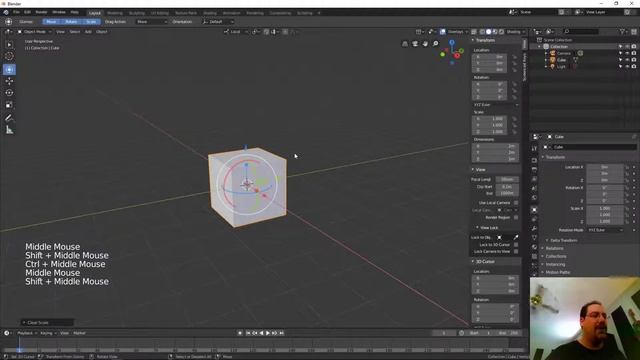
Task: Click the pan hand viewport icon
Action: point(425,44)
